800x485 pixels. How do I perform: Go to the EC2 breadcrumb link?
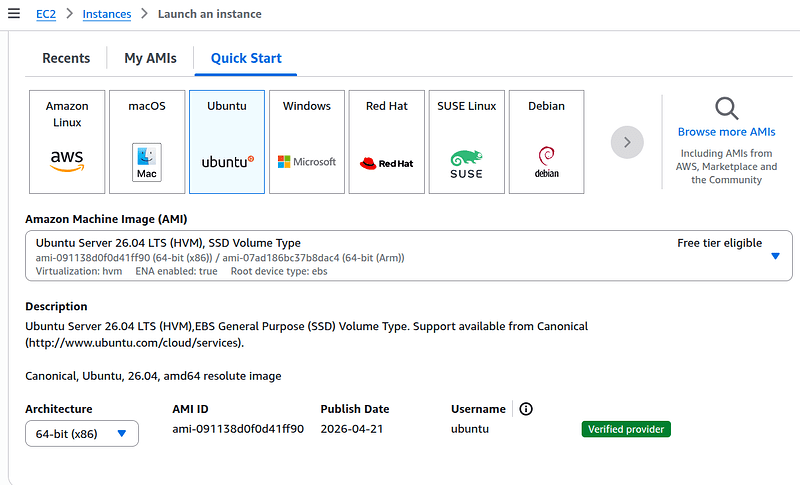click(46, 14)
